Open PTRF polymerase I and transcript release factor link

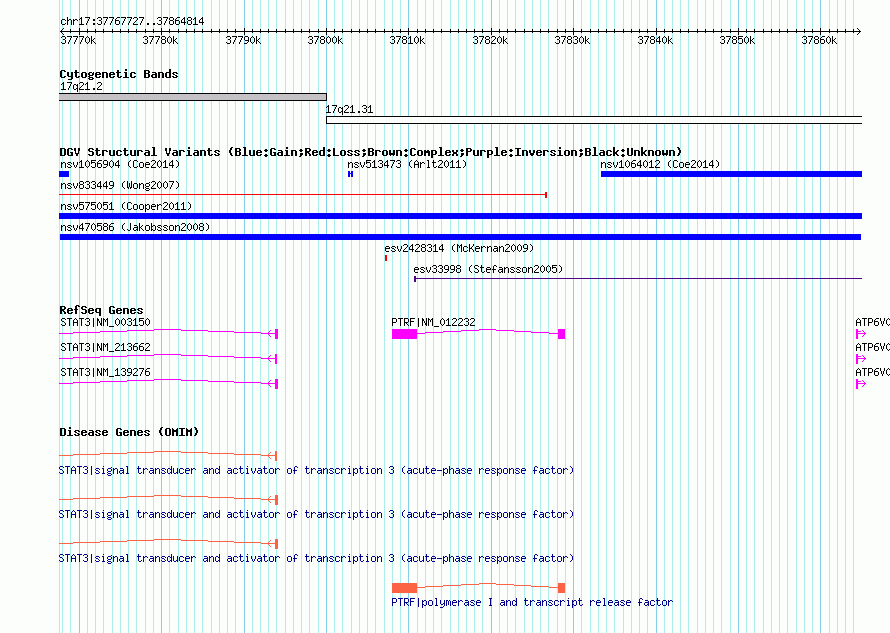tap(532, 602)
